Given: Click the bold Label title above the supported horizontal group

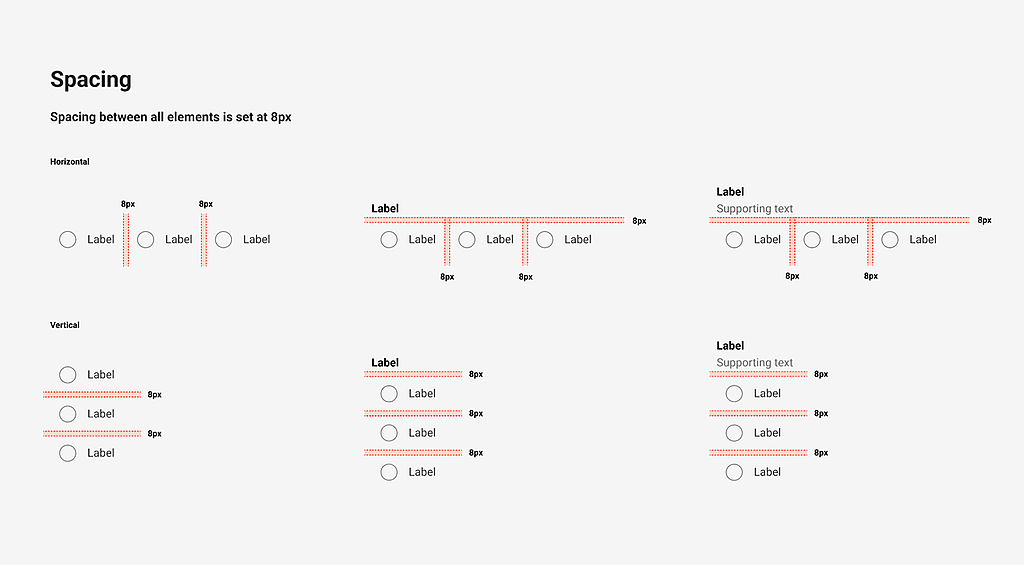Looking at the screenshot, I should (x=730, y=192).
